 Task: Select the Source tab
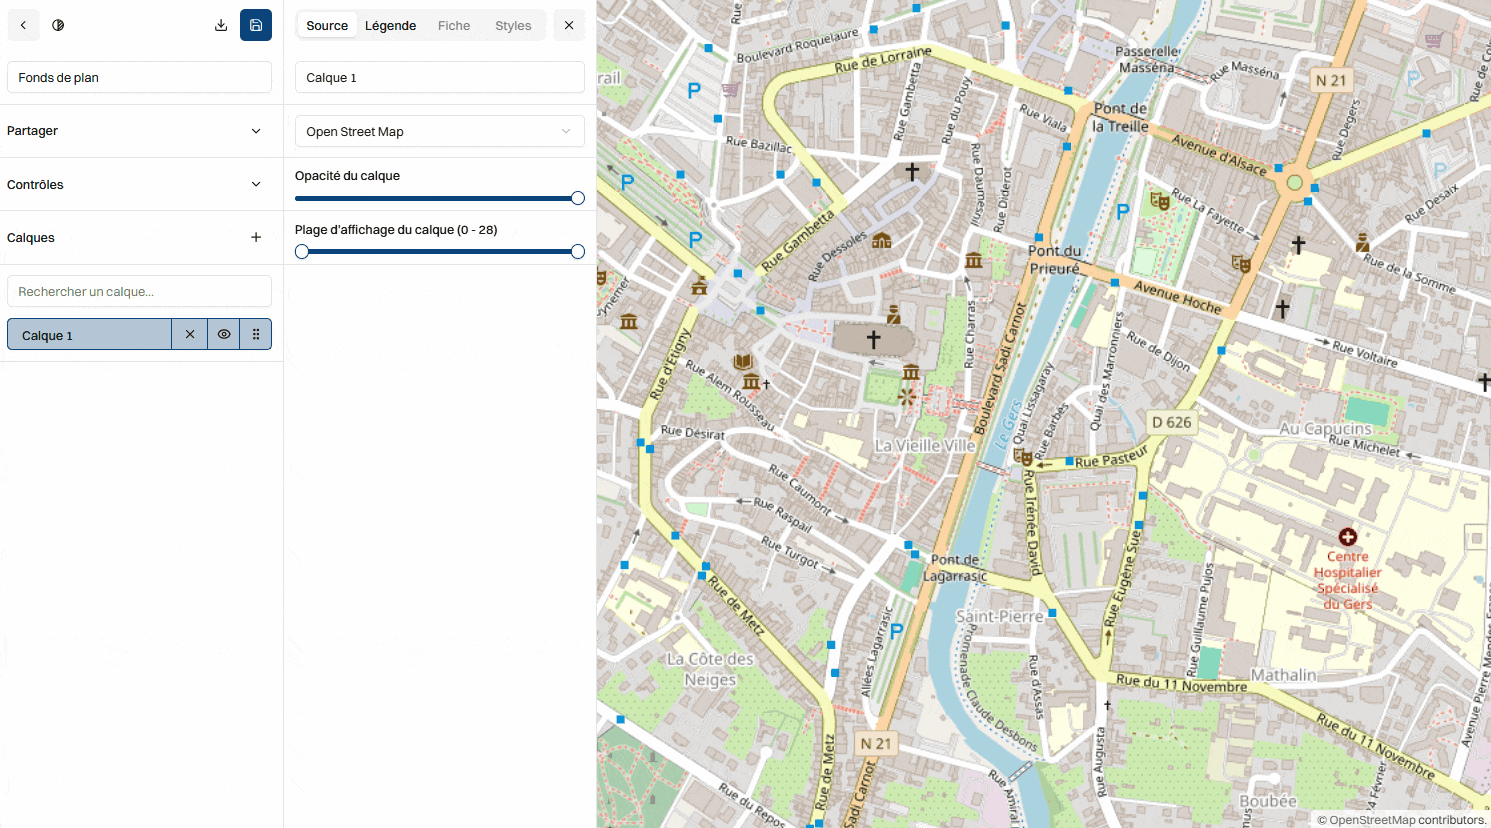click(x=327, y=25)
